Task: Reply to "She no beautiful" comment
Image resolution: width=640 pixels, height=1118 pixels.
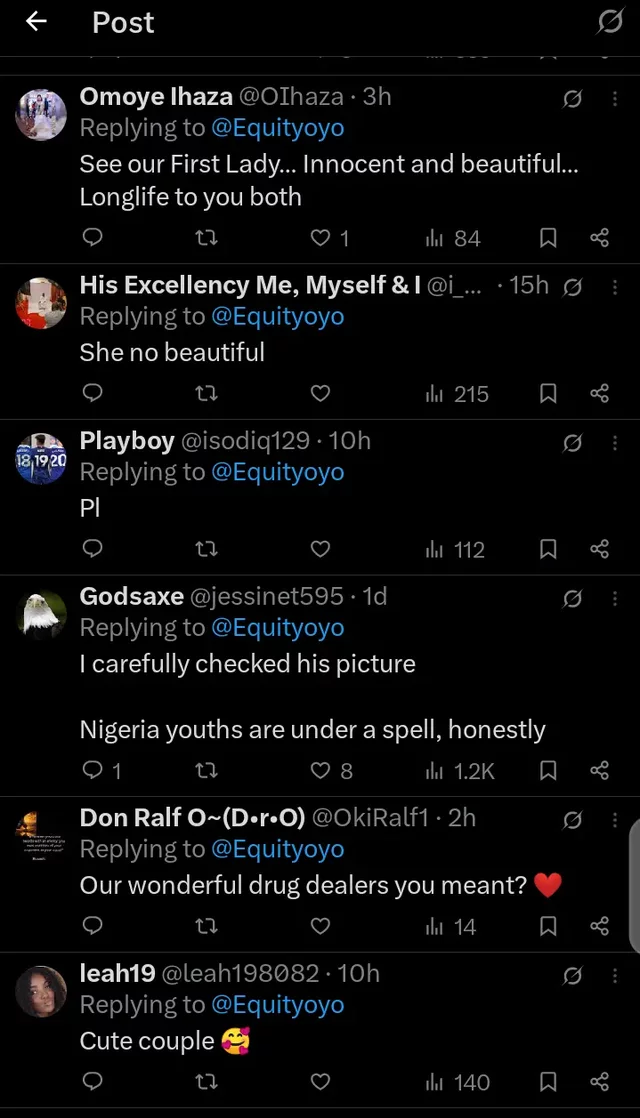Action: 92,394
